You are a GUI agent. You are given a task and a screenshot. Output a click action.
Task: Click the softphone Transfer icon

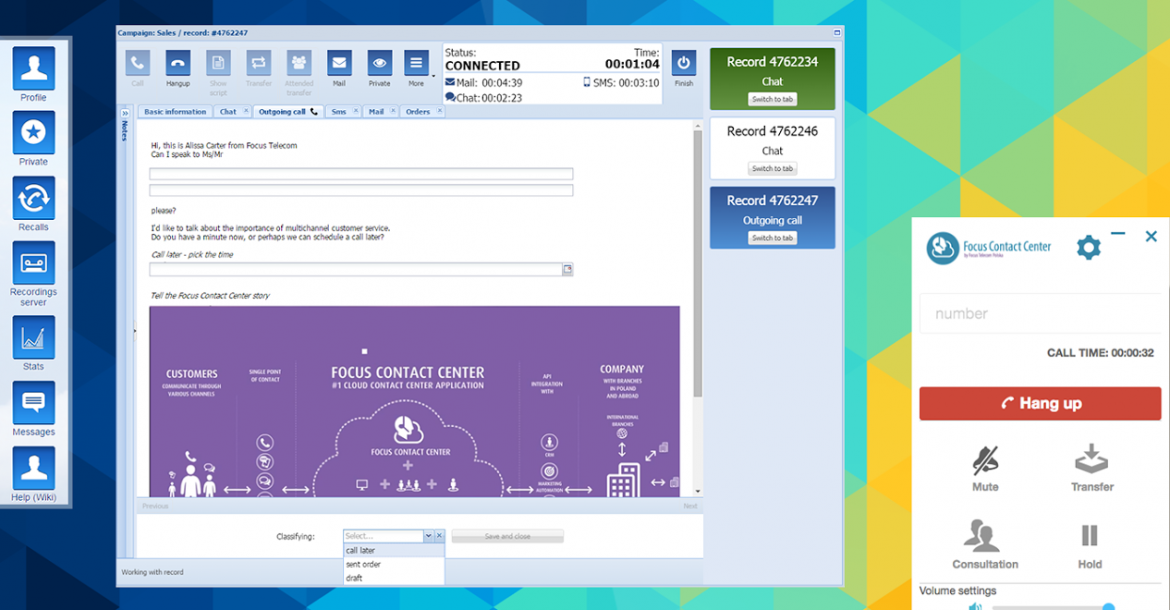tap(1092, 459)
